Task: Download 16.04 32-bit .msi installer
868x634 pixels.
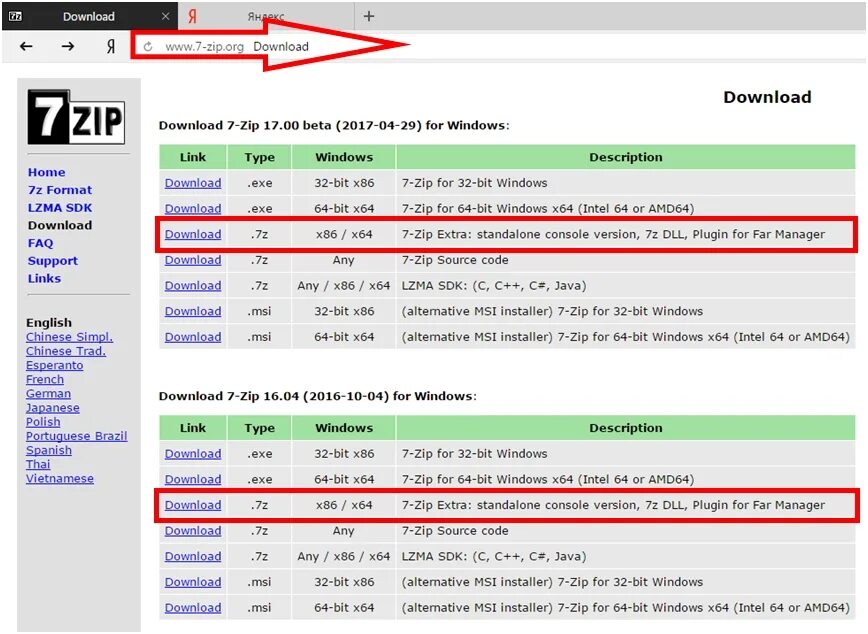Action: click(193, 582)
